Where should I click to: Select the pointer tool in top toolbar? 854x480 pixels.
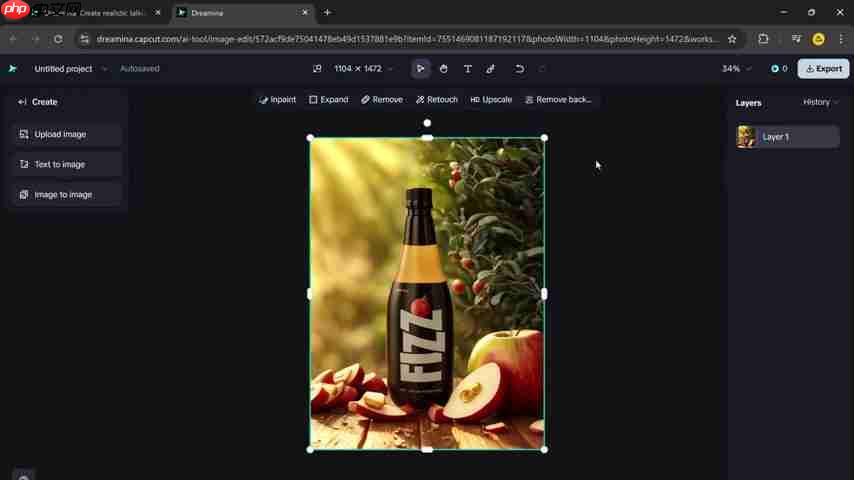click(420, 69)
